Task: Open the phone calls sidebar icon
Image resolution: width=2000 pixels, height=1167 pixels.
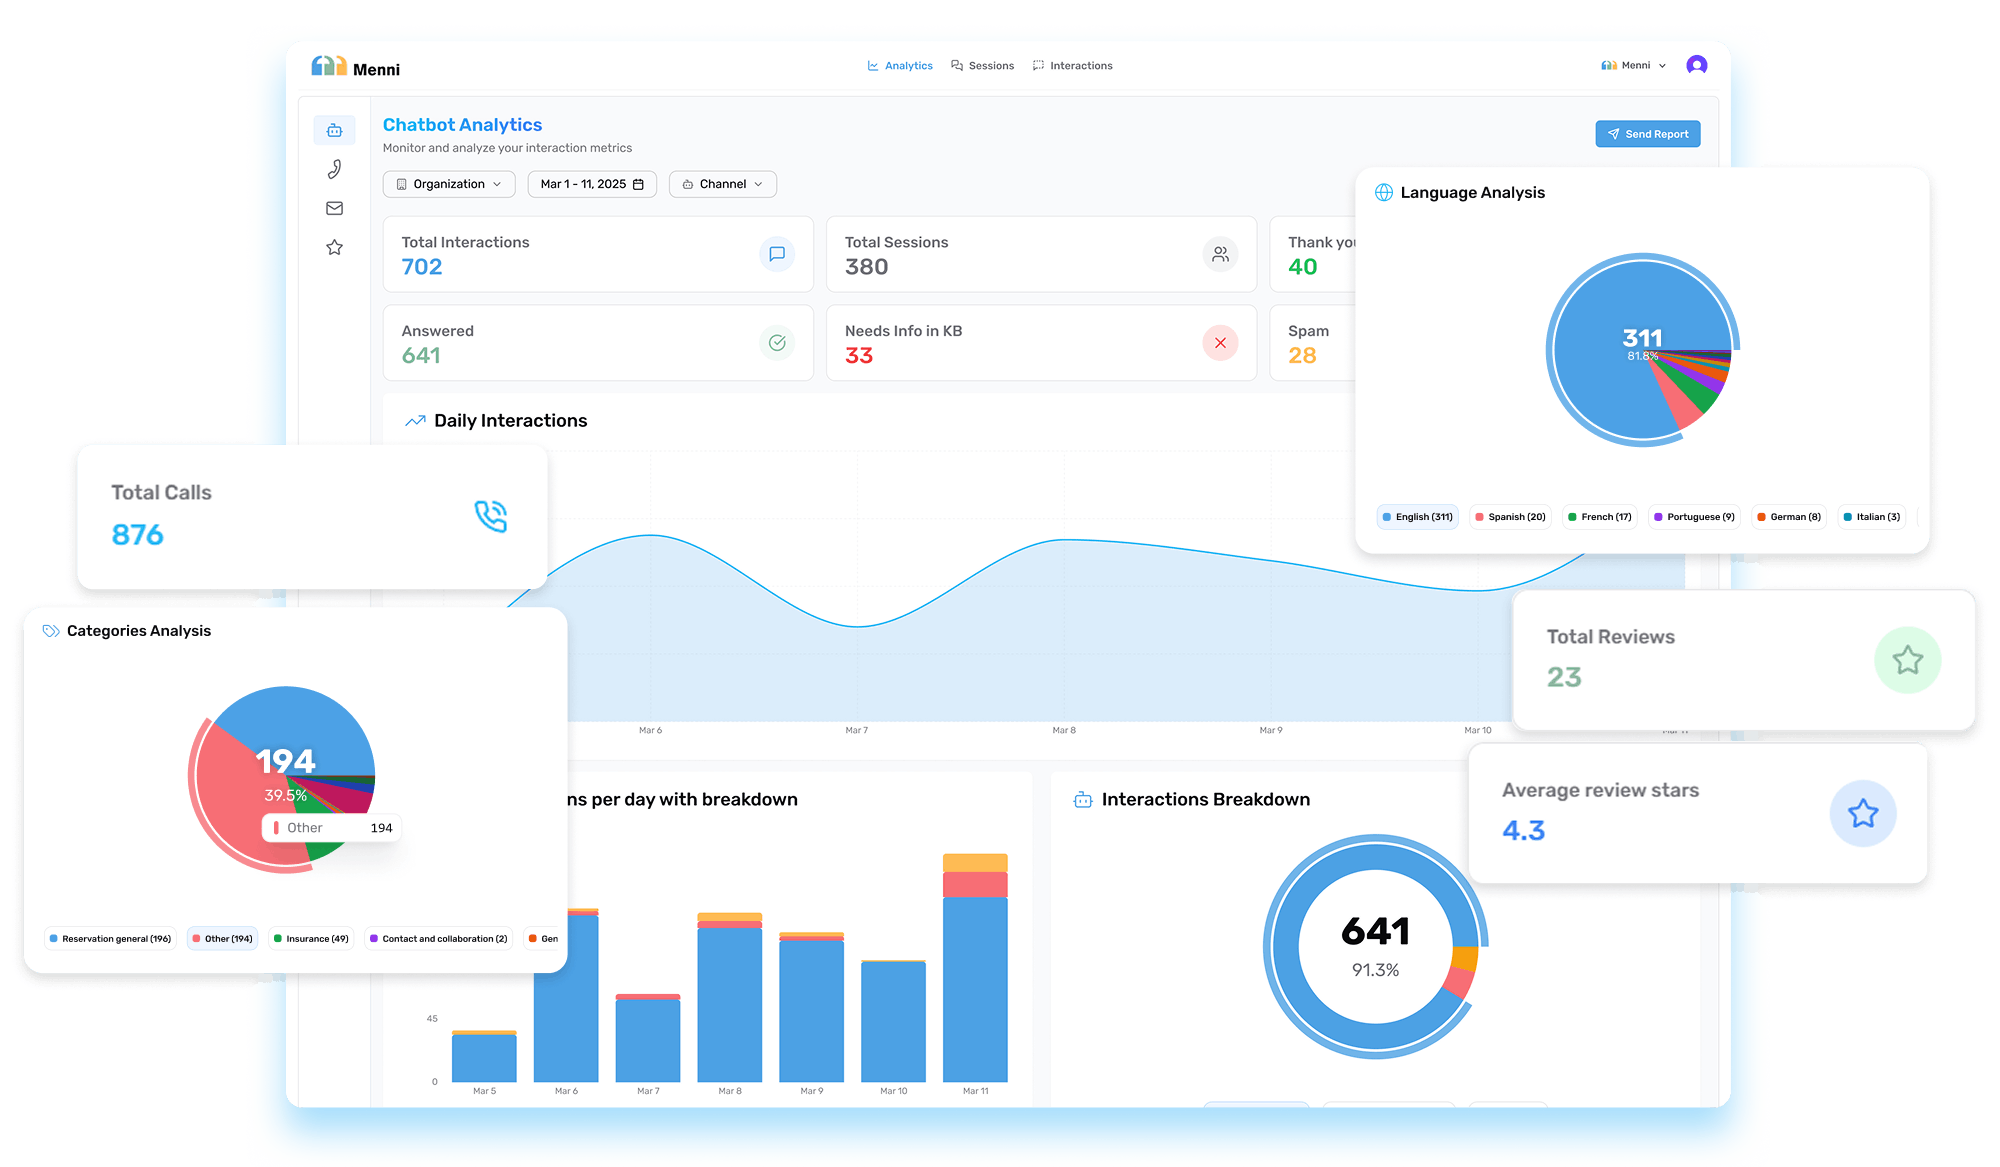Action: coord(334,169)
